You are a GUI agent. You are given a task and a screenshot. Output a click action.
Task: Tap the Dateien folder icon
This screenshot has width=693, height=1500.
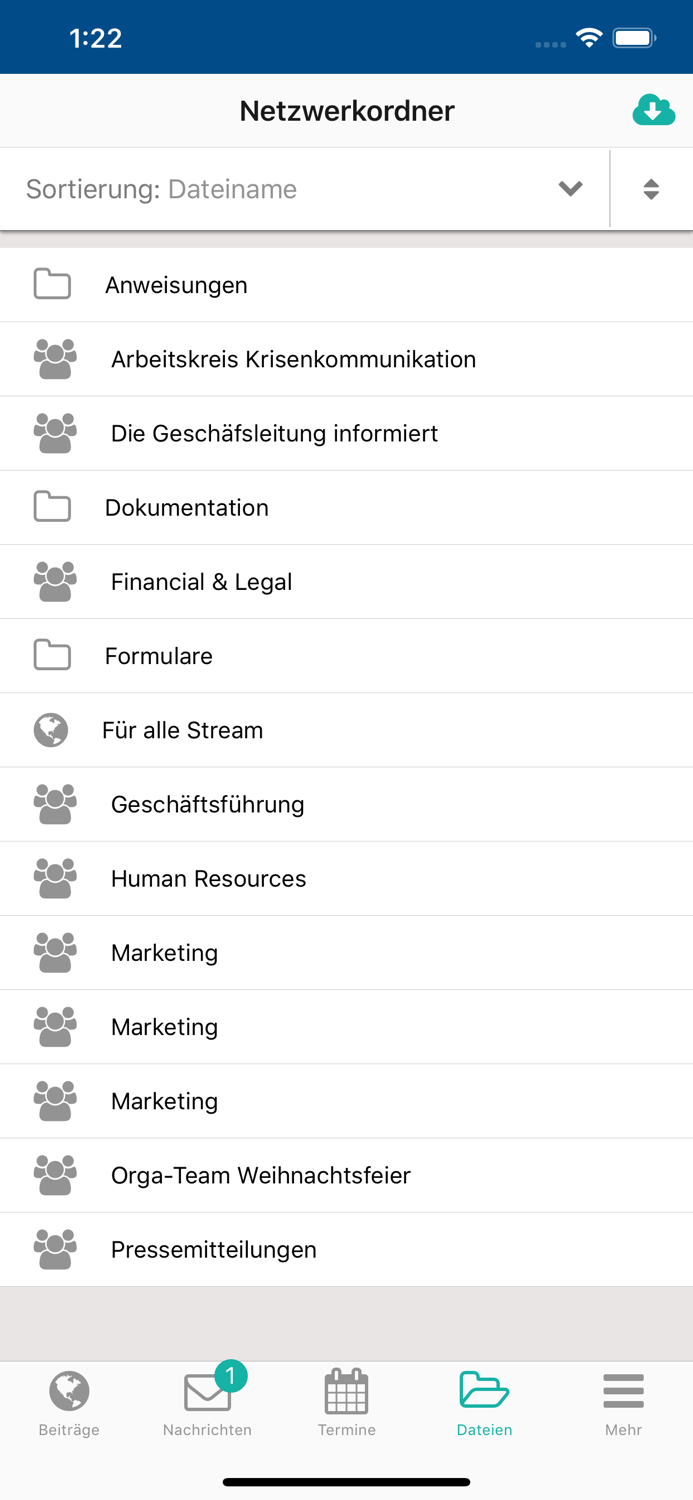coord(484,1390)
